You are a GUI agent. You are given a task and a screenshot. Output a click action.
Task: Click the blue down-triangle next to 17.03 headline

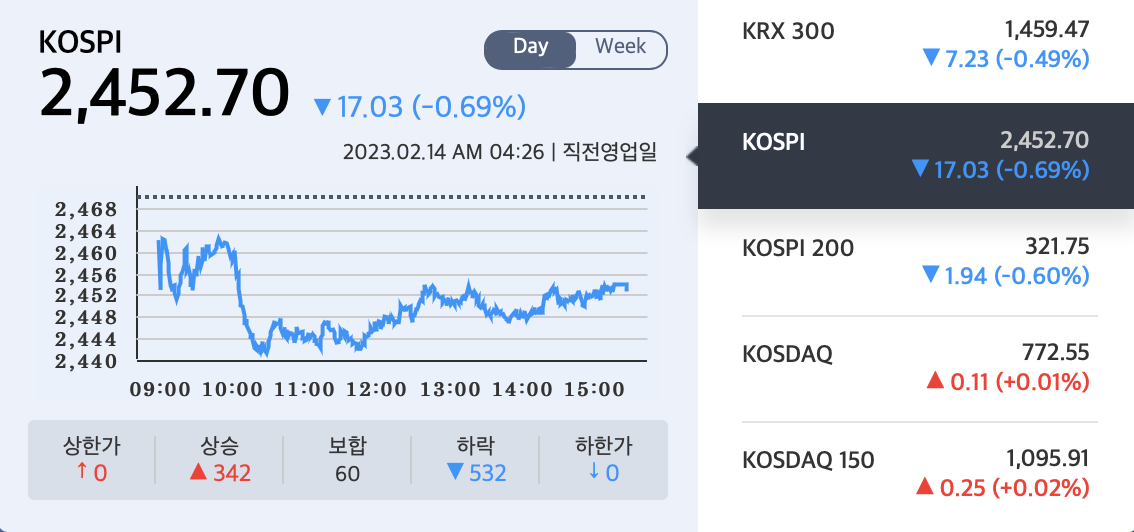(322, 106)
